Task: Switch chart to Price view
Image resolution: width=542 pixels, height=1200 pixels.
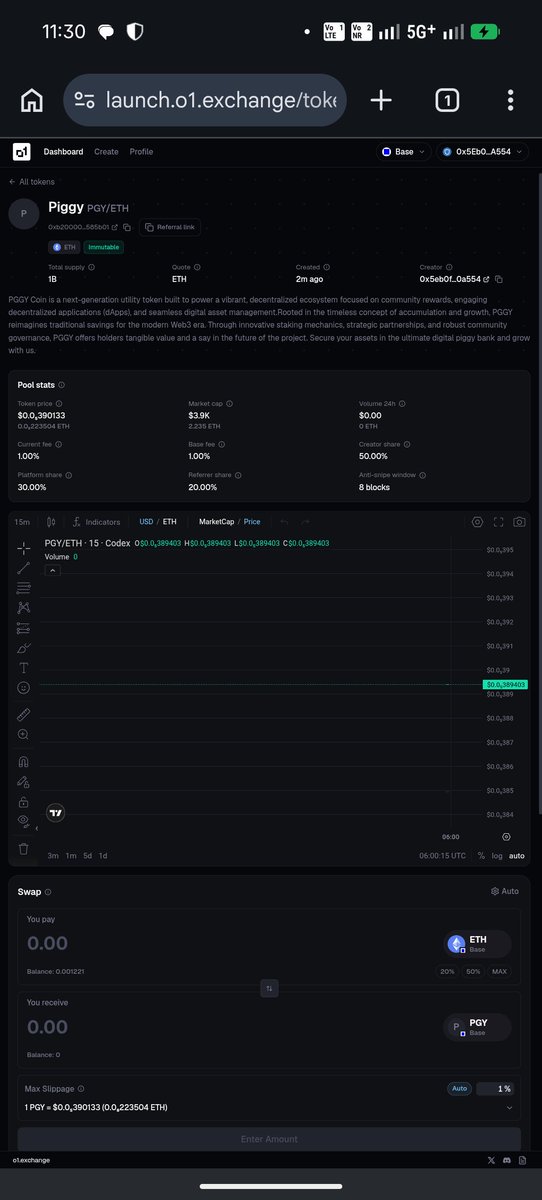Action: (252, 522)
